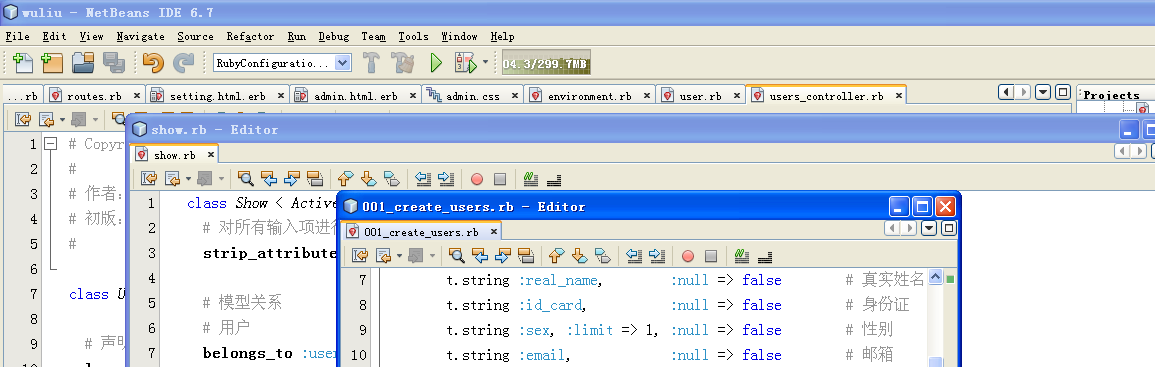Open the View menu
The height and width of the screenshot is (367, 1155).
91,36
